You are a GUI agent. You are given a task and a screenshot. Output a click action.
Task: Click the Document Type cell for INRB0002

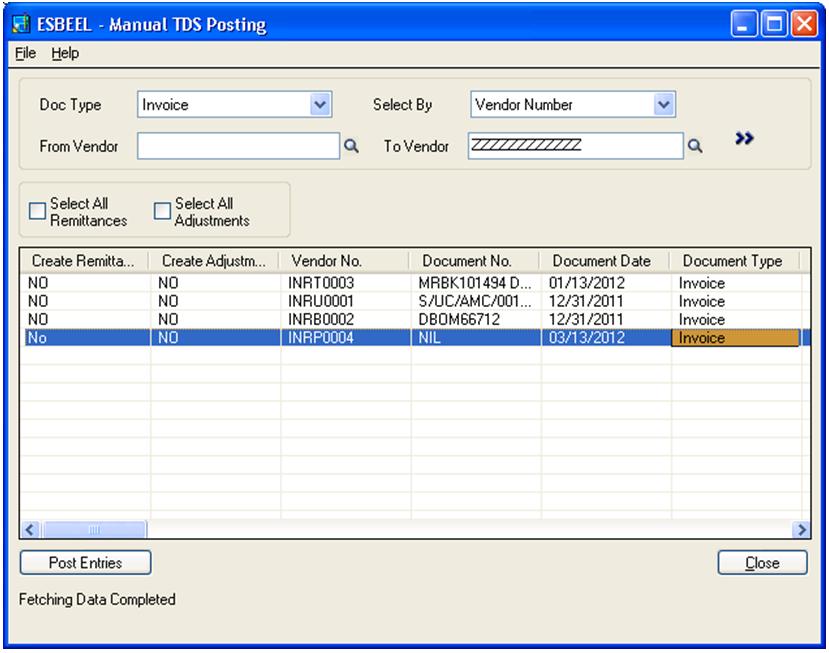[736, 319]
